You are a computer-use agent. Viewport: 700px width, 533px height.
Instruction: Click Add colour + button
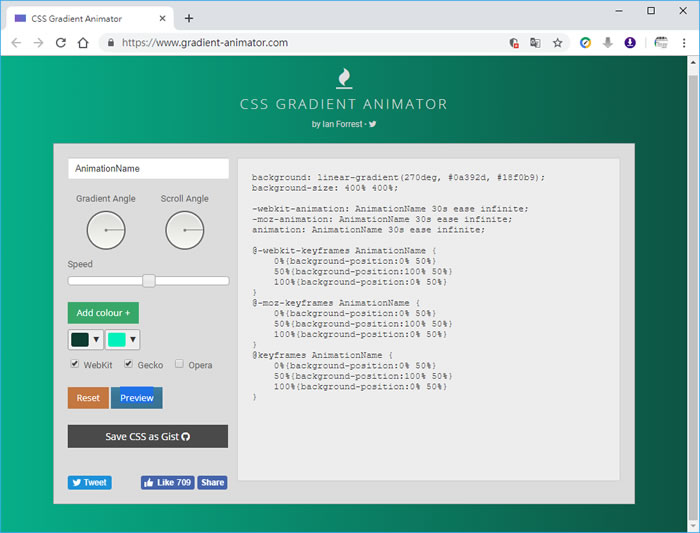tap(103, 313)
